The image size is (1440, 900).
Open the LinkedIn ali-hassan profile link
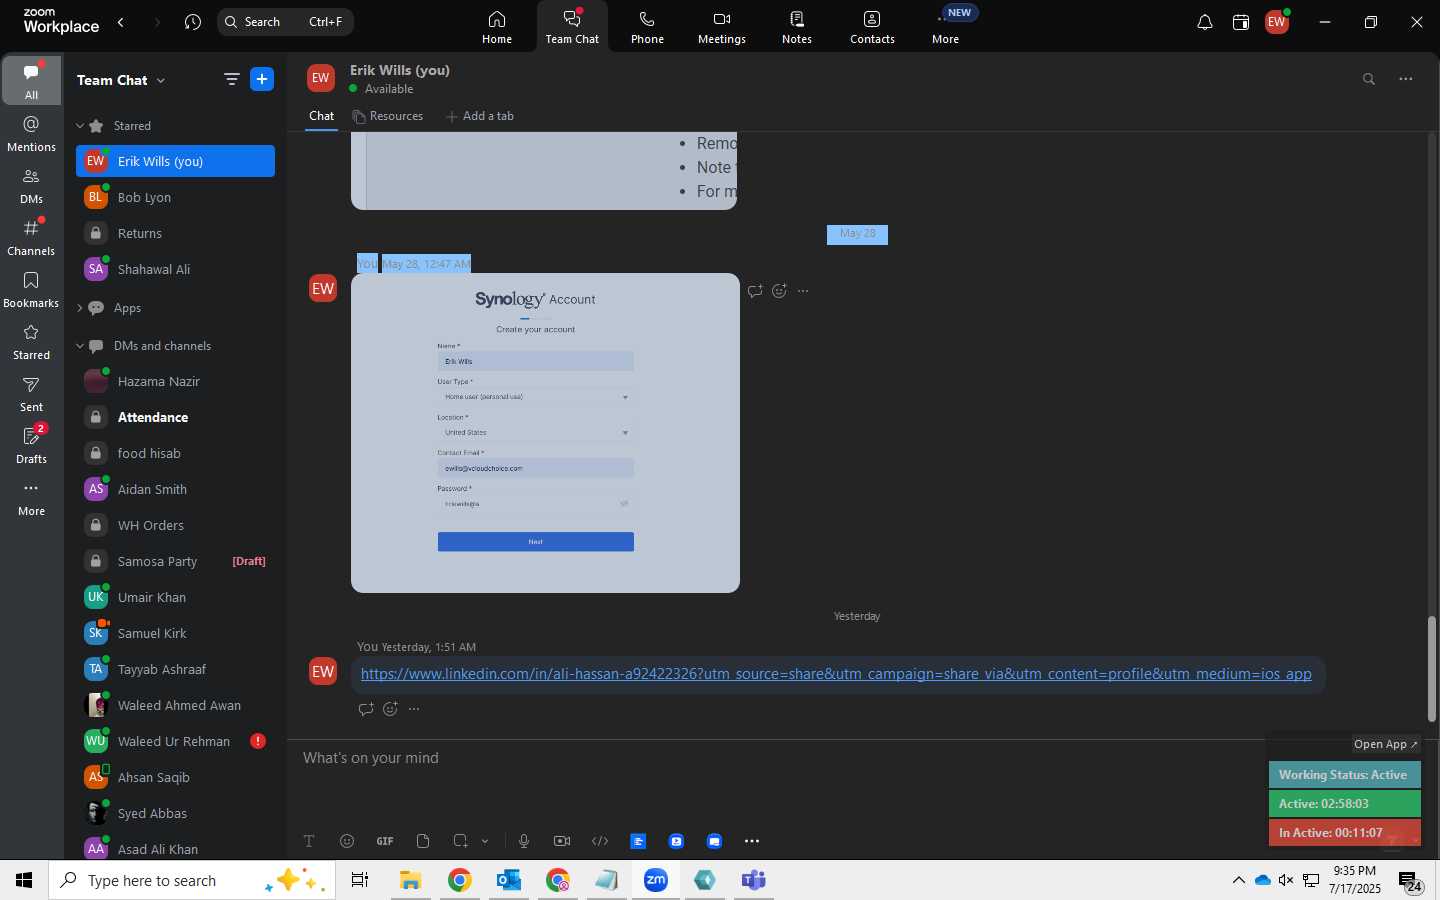point(836,674)
